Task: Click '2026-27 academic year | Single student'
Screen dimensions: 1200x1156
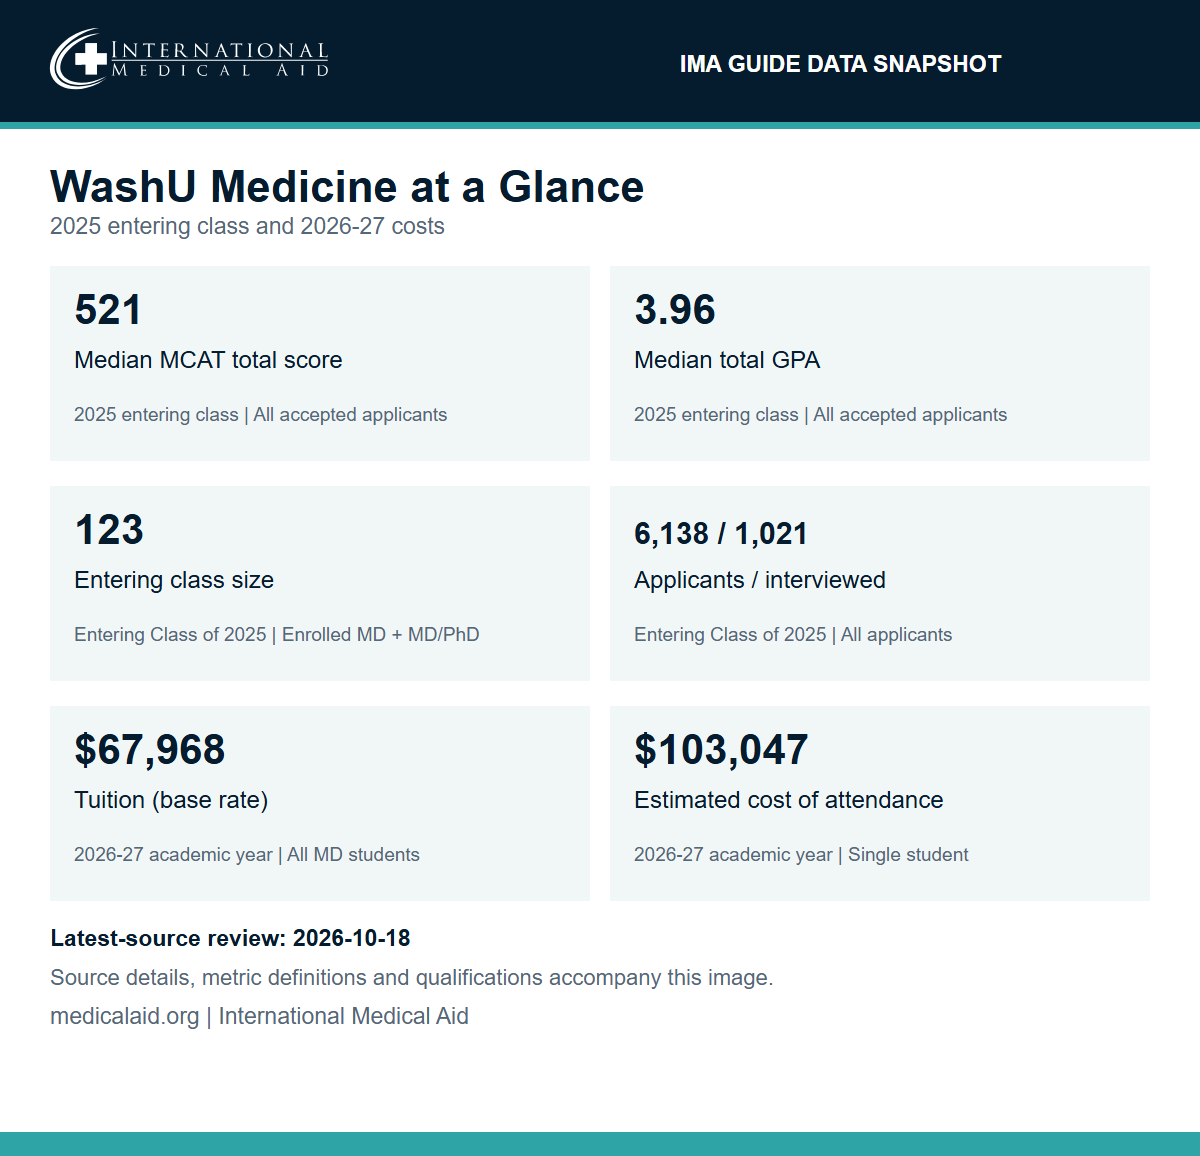Action: pyautogui.click(x=801, y=855)
